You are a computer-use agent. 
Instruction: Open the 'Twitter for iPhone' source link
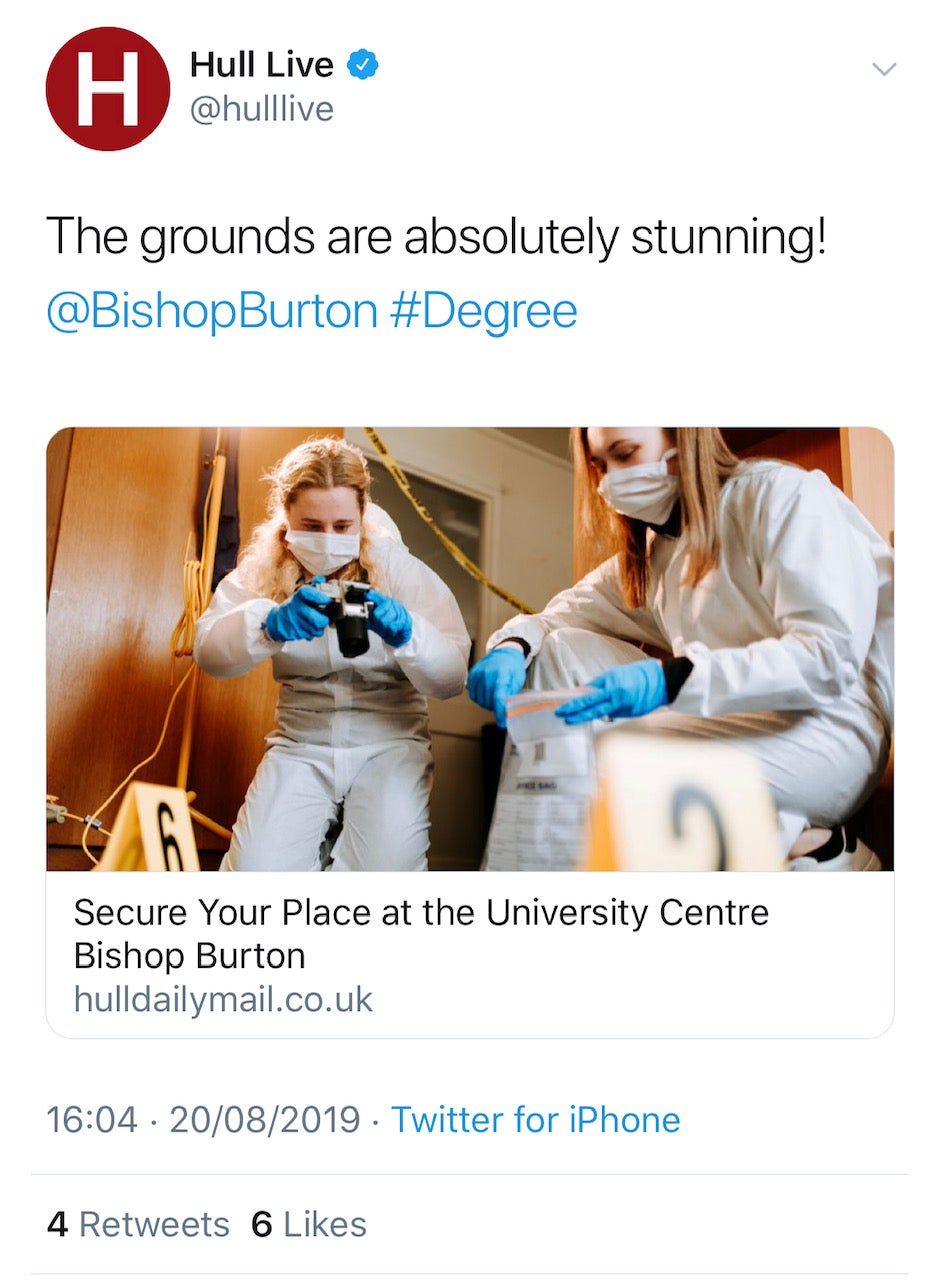point(535,1119)
